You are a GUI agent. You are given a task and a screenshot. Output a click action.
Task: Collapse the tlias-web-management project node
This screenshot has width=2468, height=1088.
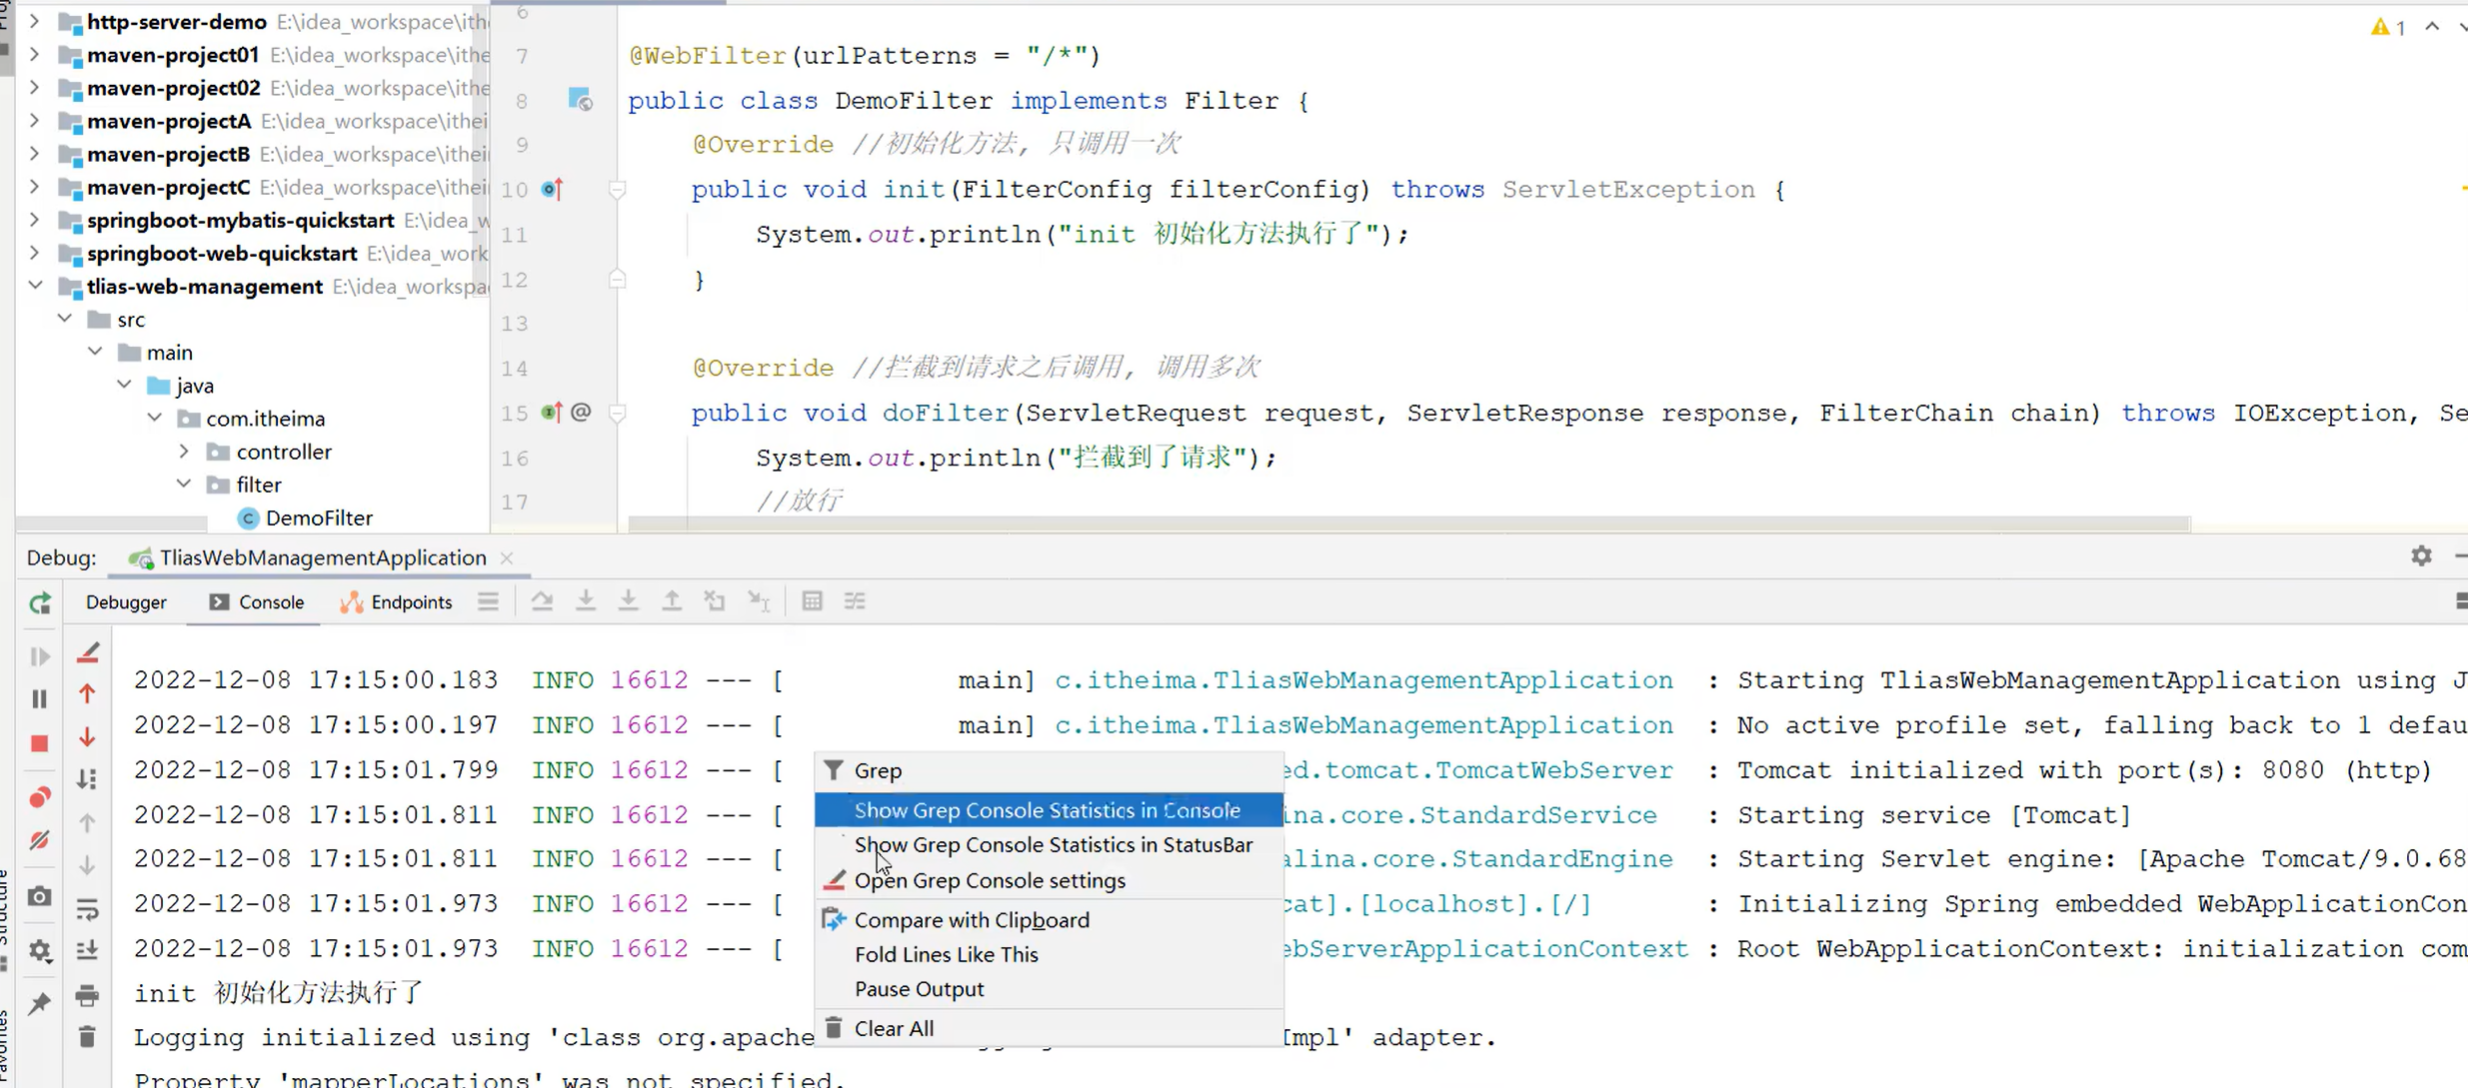pos(36,286)
